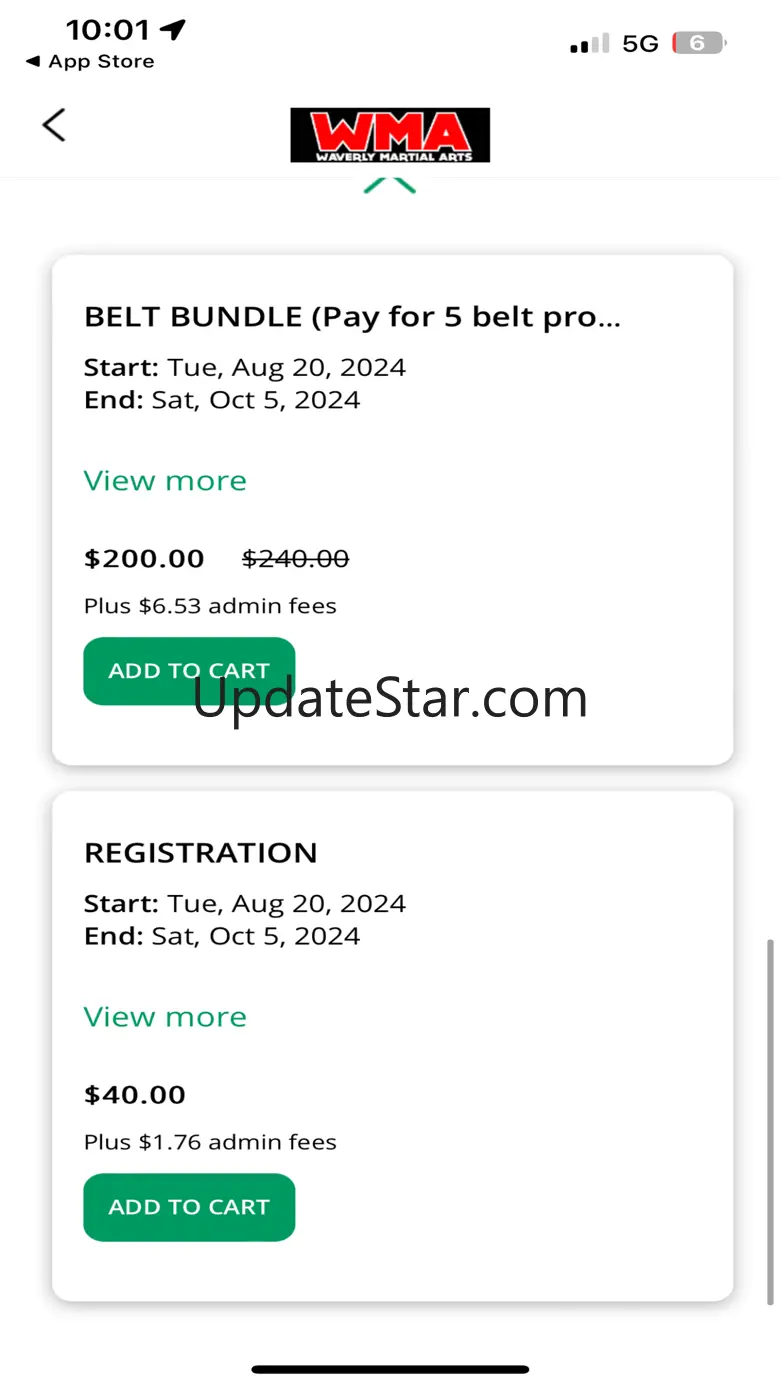Screen dimensions: 780x1387
Task: Return to App Store via back link
Action: (90, 62)
